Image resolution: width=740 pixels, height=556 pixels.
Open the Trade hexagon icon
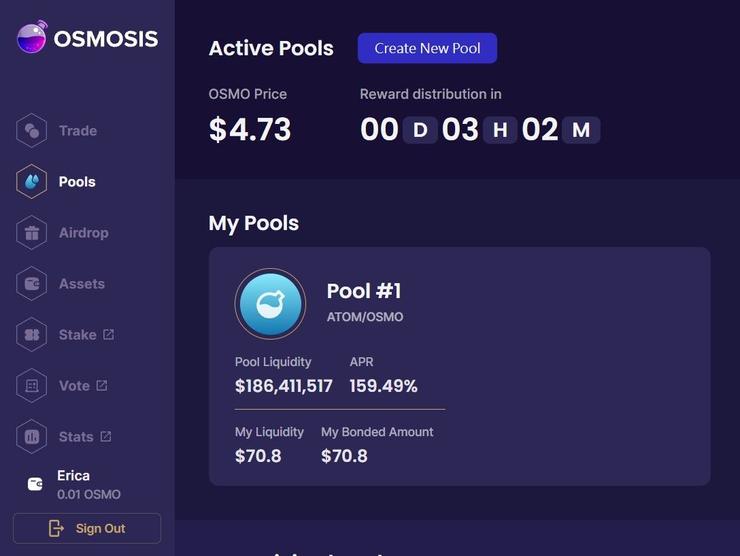(32, 131)
